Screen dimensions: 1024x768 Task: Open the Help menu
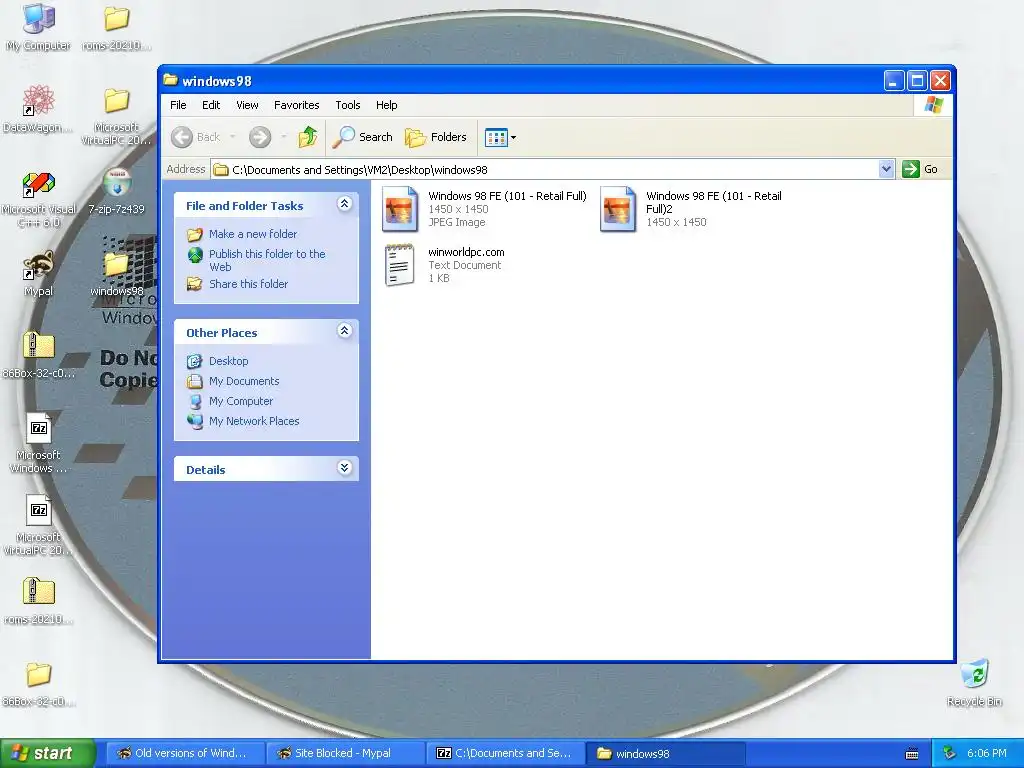click(386, 105)
